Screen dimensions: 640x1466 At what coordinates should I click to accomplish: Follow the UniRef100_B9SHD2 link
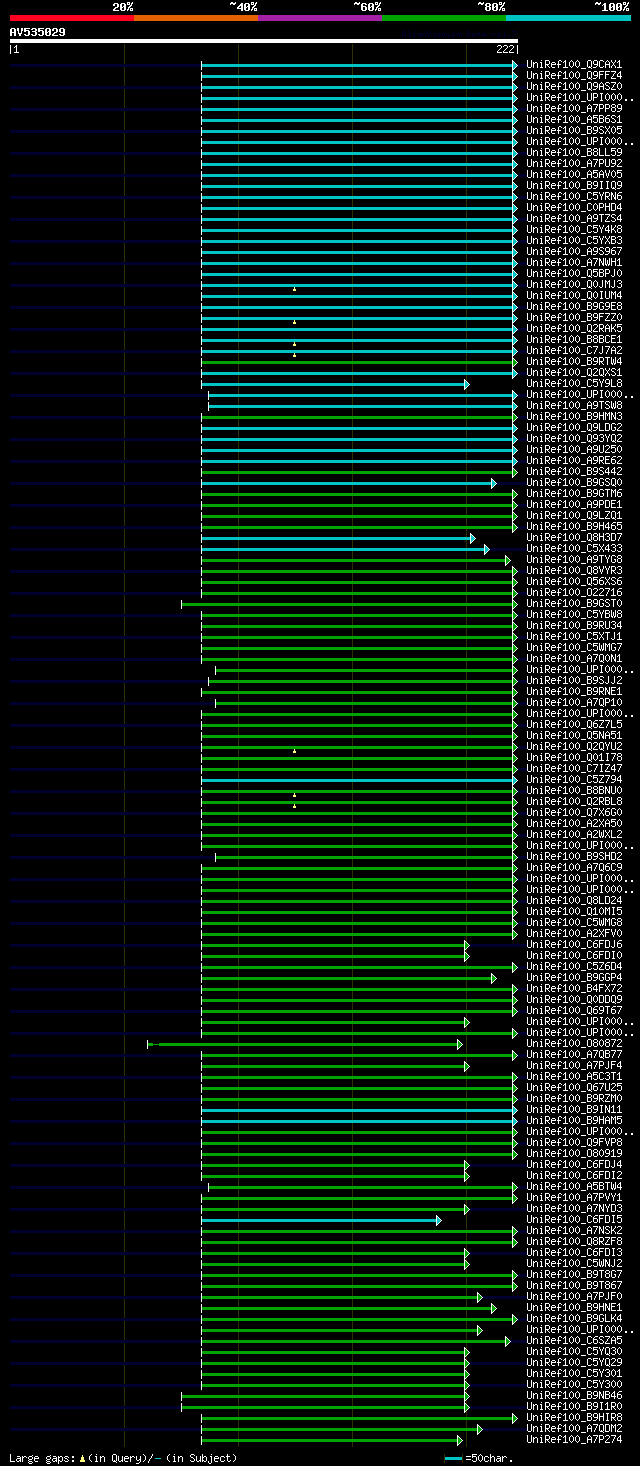[x=574, y=856]
